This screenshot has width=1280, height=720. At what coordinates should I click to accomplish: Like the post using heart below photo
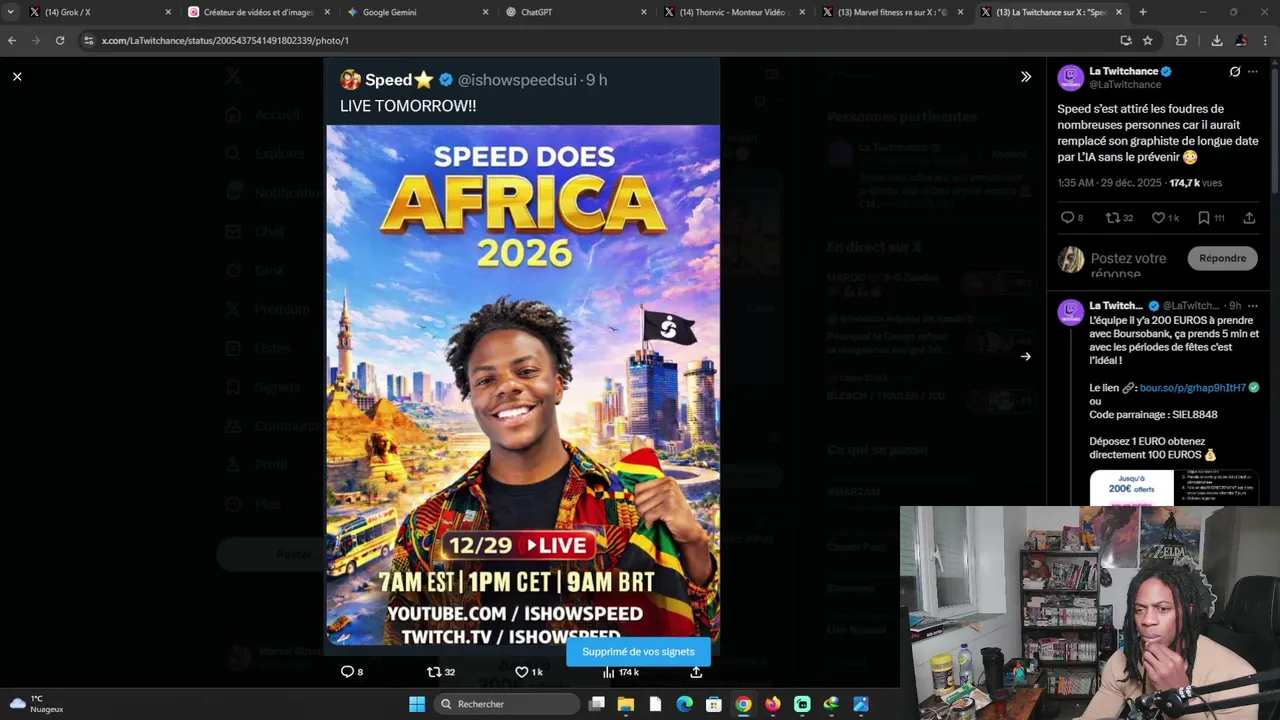coord(521,672)
